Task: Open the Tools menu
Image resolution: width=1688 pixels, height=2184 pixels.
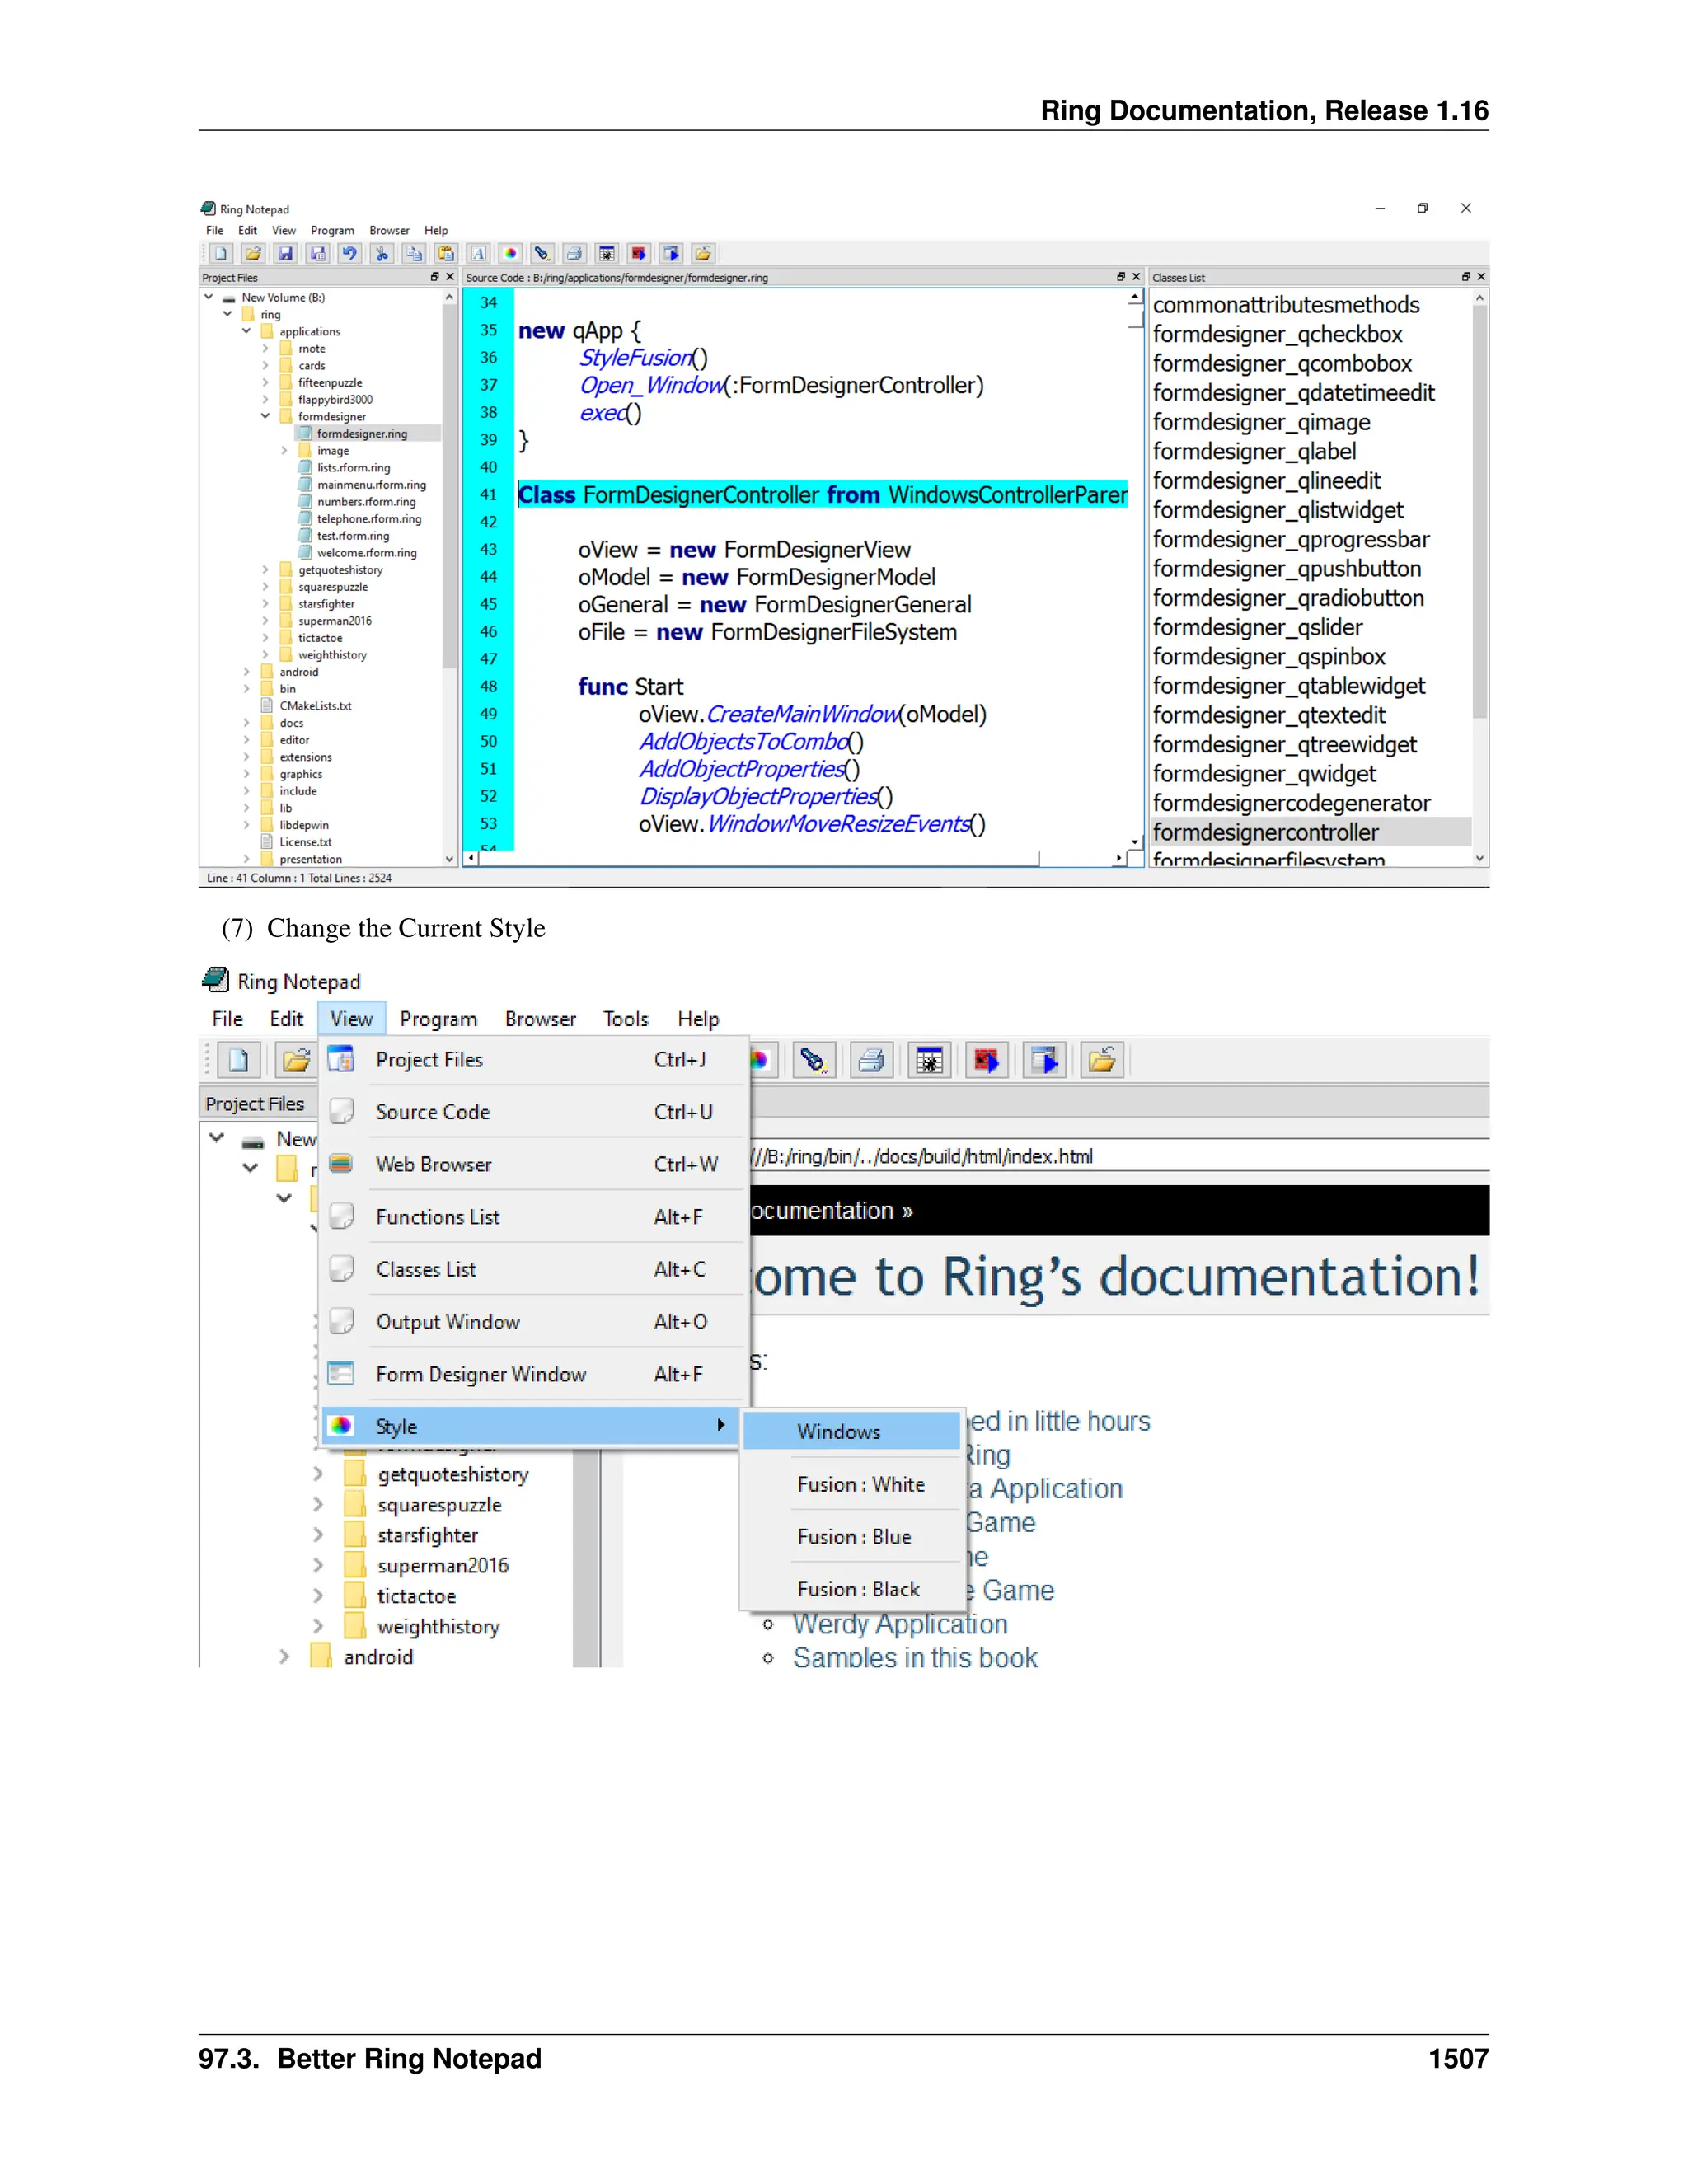Action: 625,1019
